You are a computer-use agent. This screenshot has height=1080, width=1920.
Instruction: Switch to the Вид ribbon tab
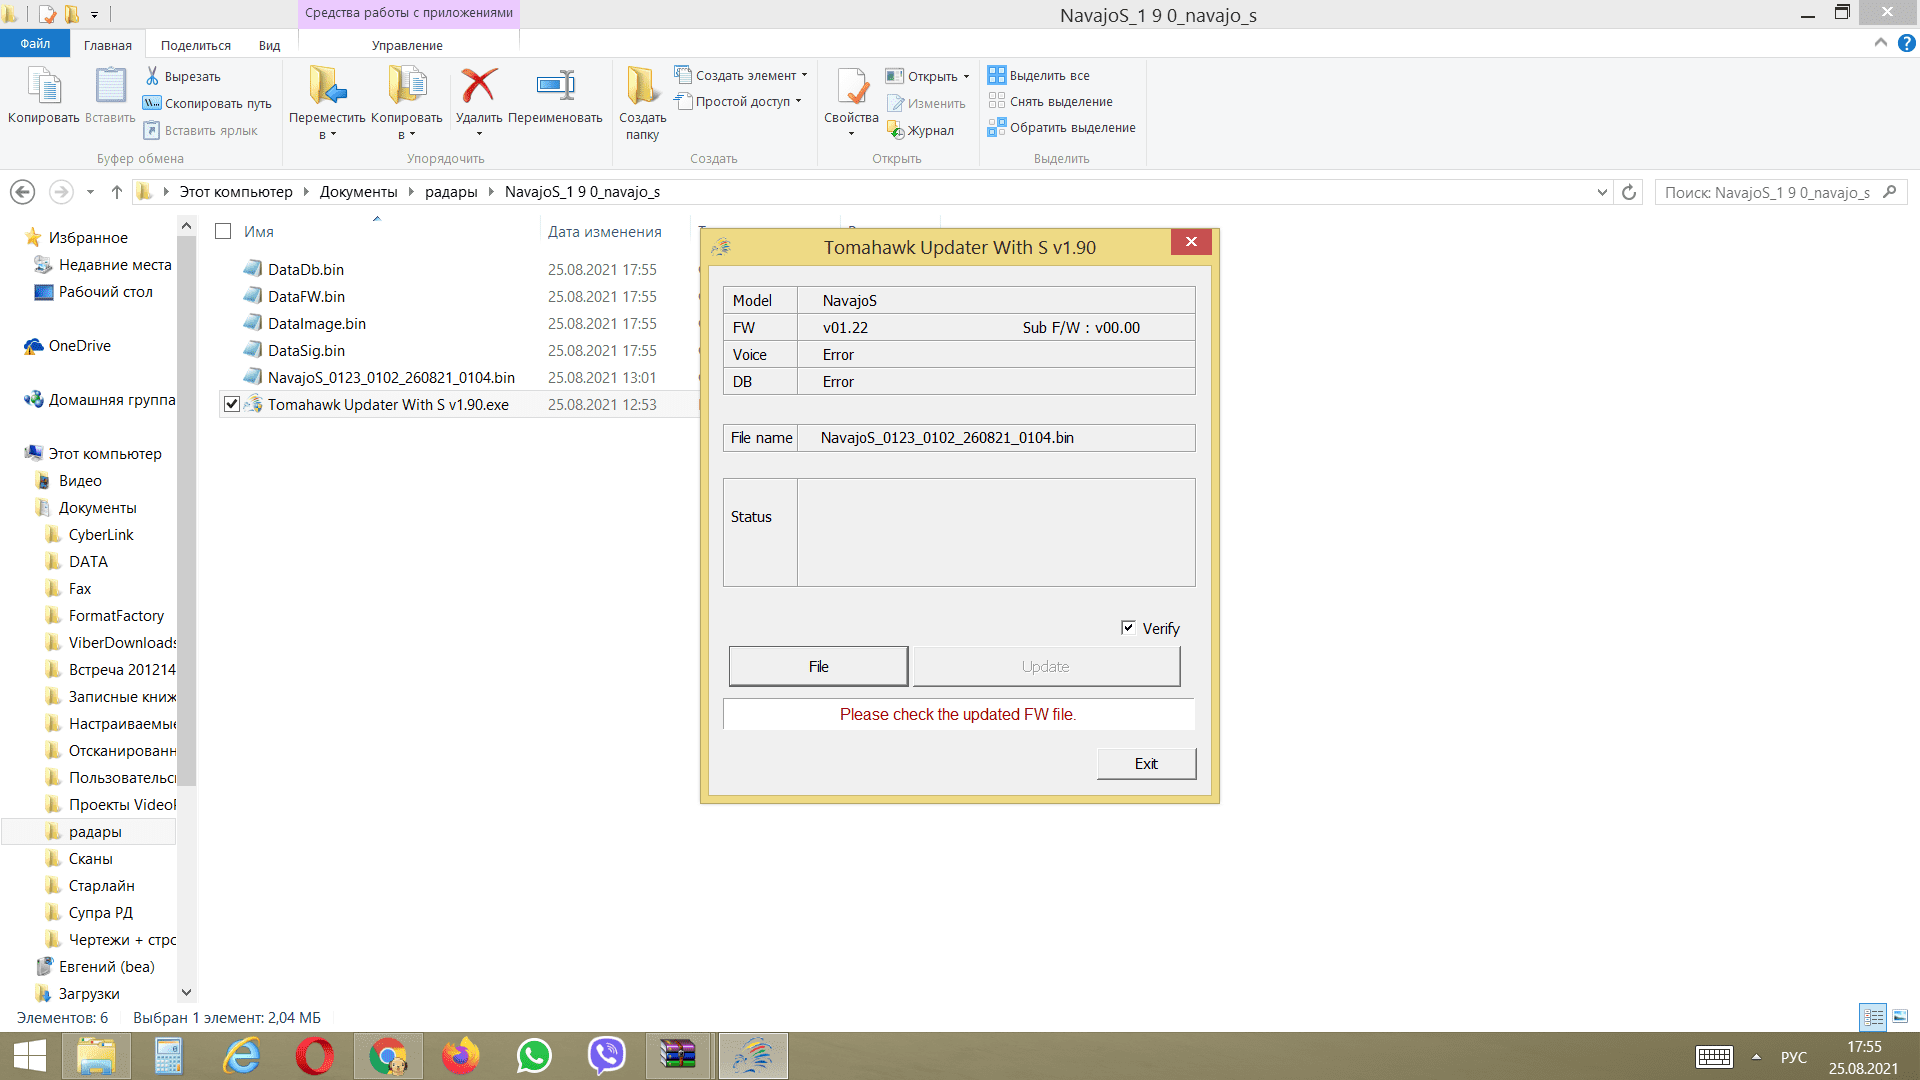[x=269, y=45]
